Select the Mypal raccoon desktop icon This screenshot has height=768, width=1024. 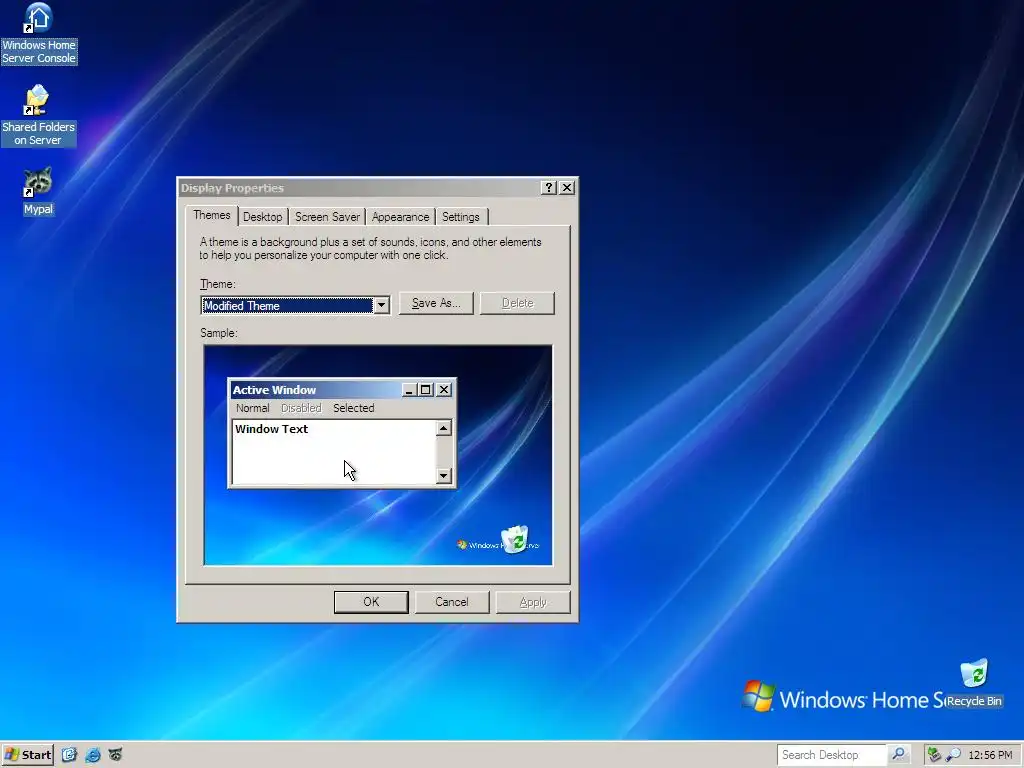38,191
